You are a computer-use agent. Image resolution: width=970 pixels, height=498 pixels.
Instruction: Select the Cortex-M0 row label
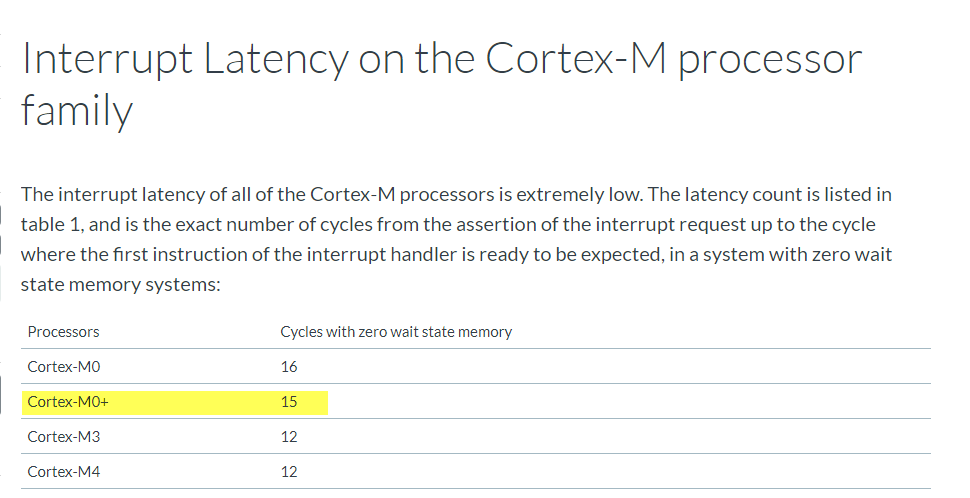[x=64, y=367]
